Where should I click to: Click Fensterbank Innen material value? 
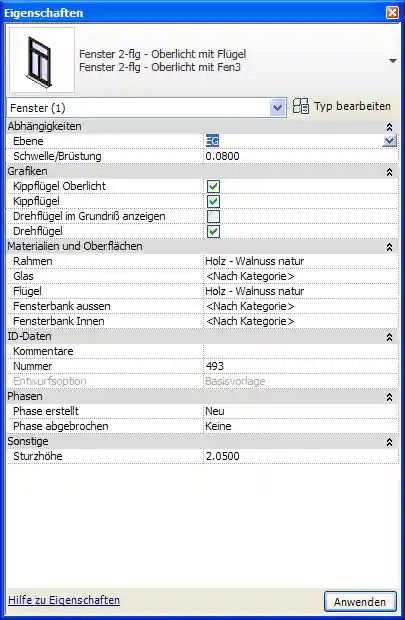tap(301, 321)
